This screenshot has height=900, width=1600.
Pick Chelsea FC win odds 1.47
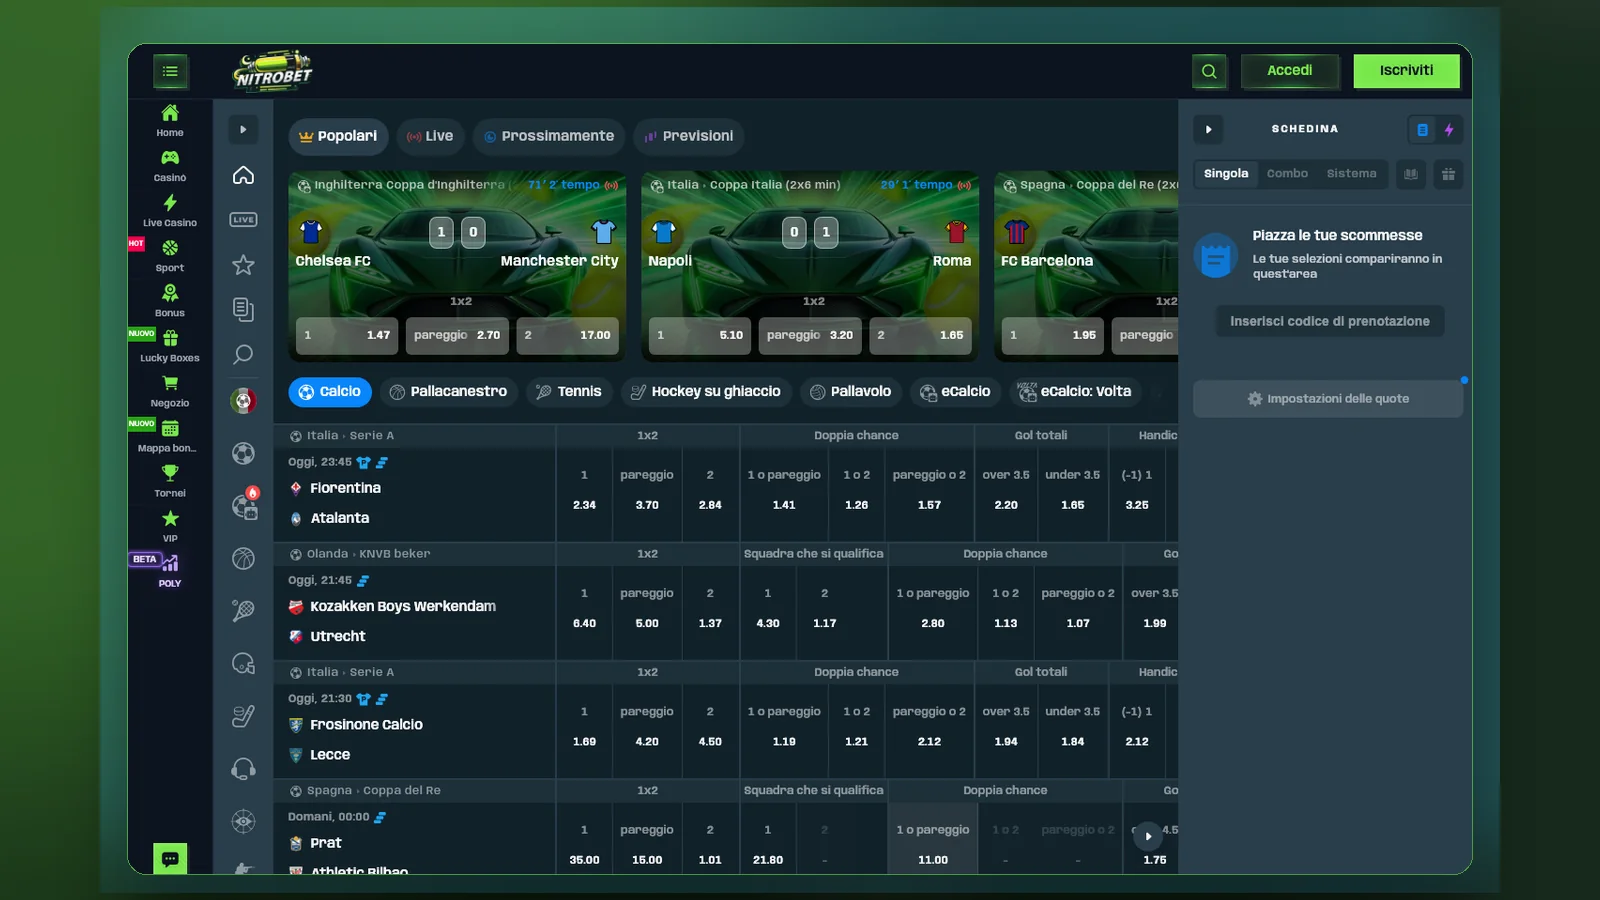347,336
